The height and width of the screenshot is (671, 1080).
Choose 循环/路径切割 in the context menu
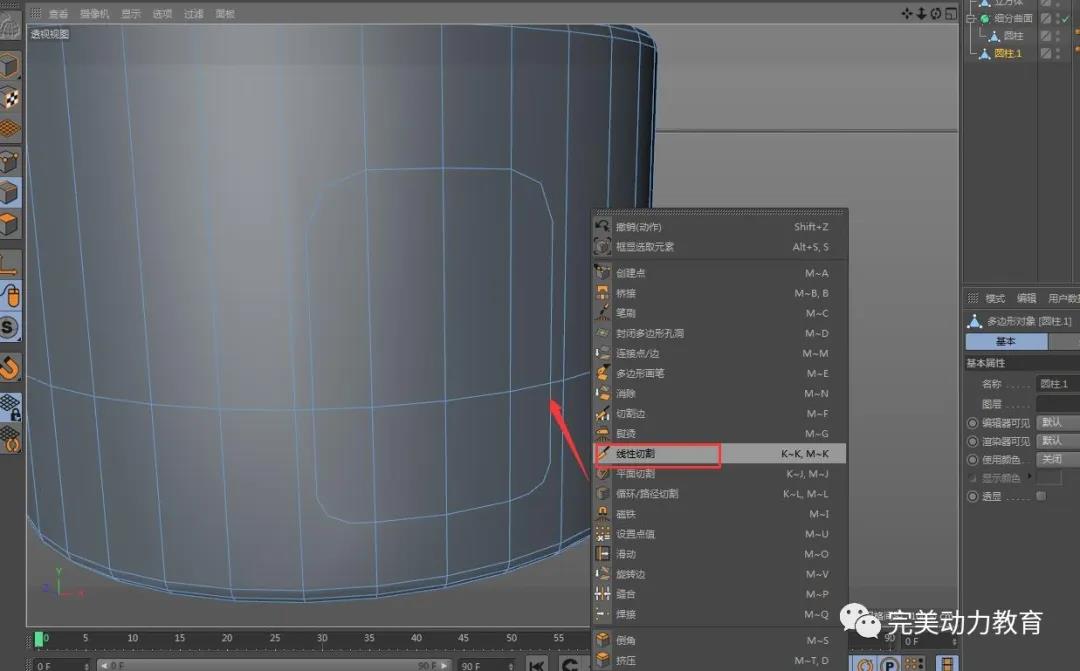click(x=647, y=494)
